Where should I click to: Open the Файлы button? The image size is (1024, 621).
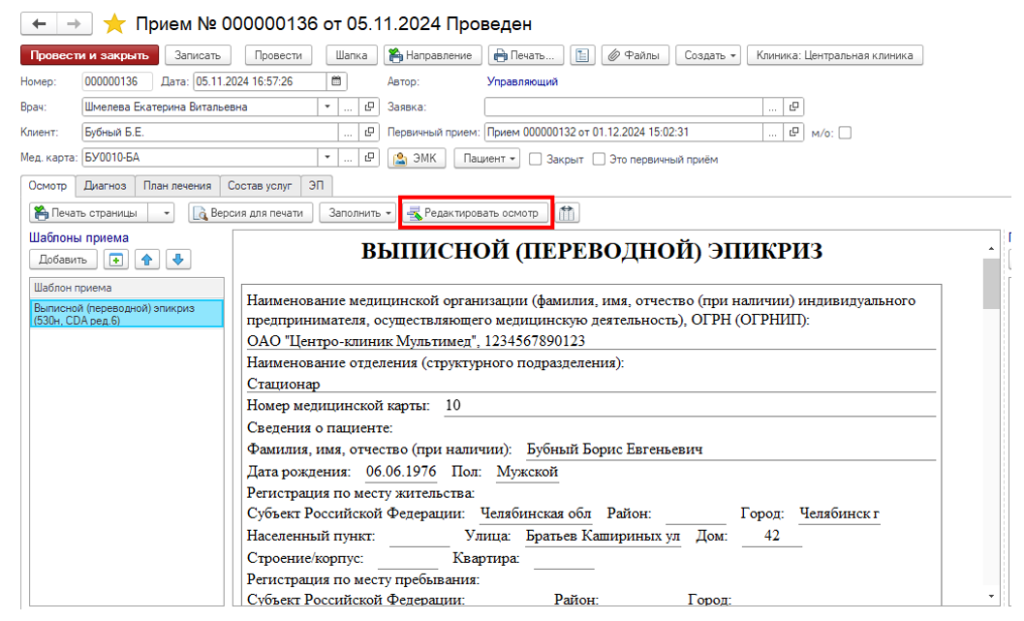pos(634,56)
